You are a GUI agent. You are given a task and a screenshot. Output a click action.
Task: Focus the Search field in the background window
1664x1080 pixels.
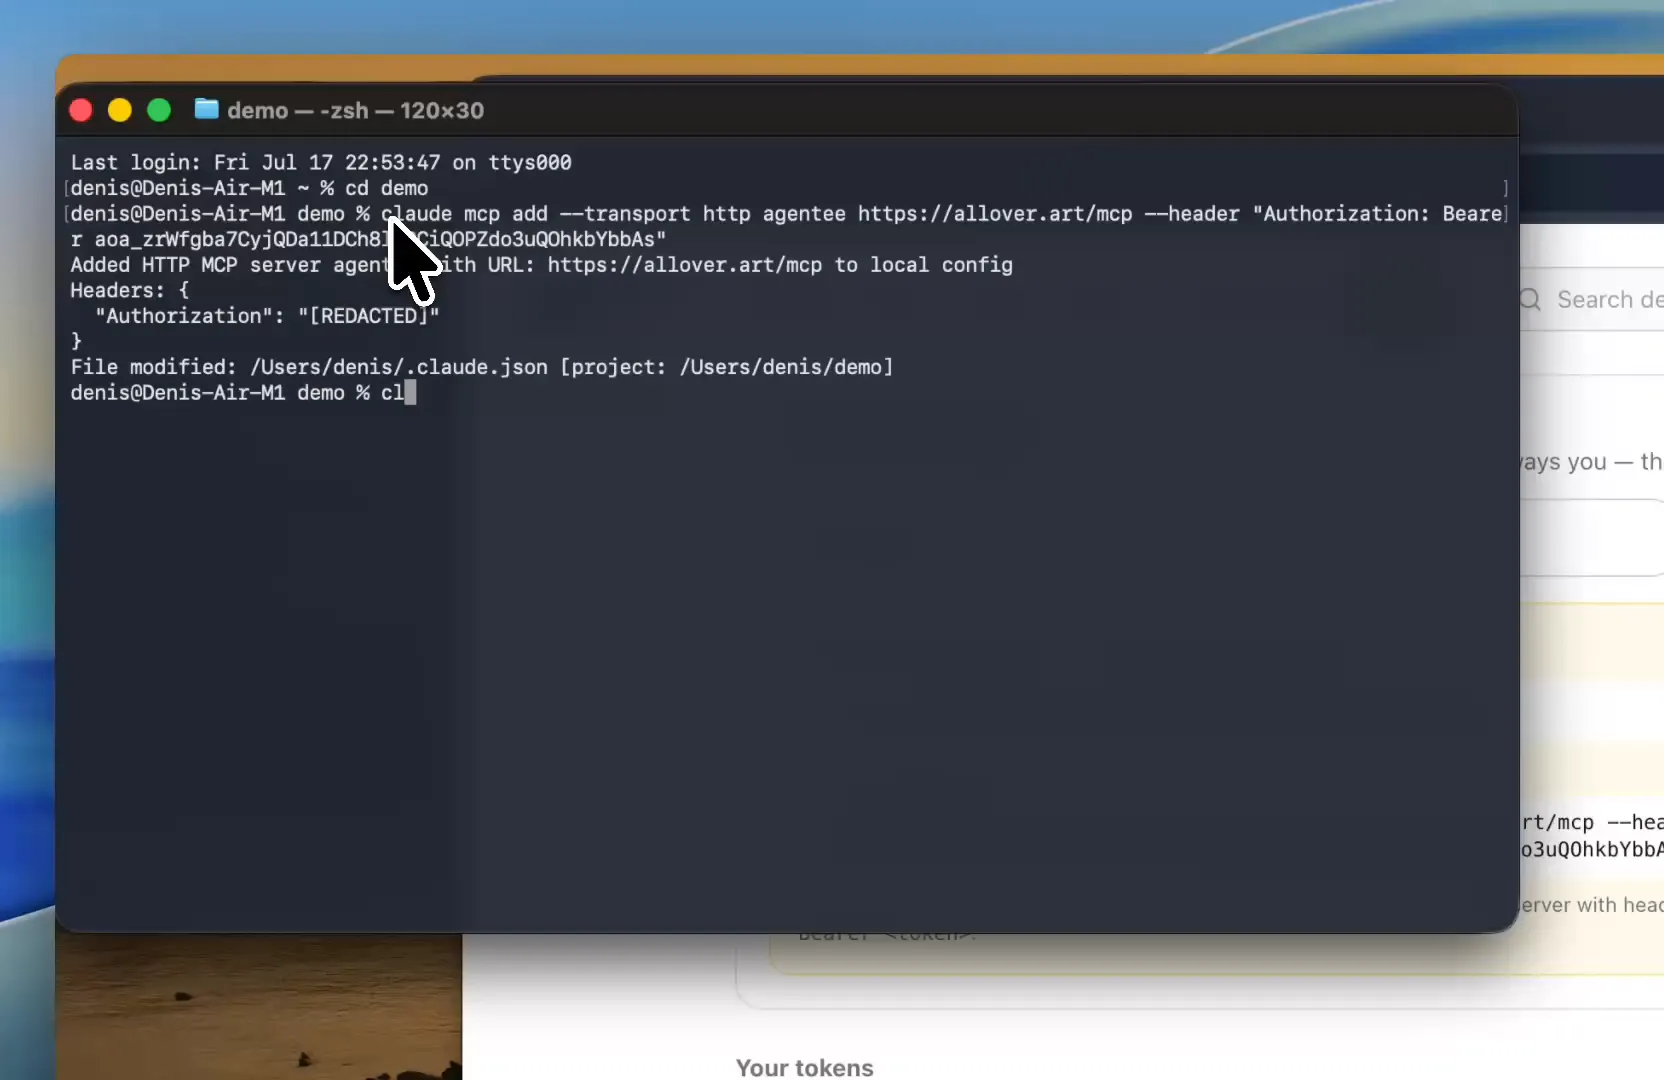click(x=1594, y=299)
